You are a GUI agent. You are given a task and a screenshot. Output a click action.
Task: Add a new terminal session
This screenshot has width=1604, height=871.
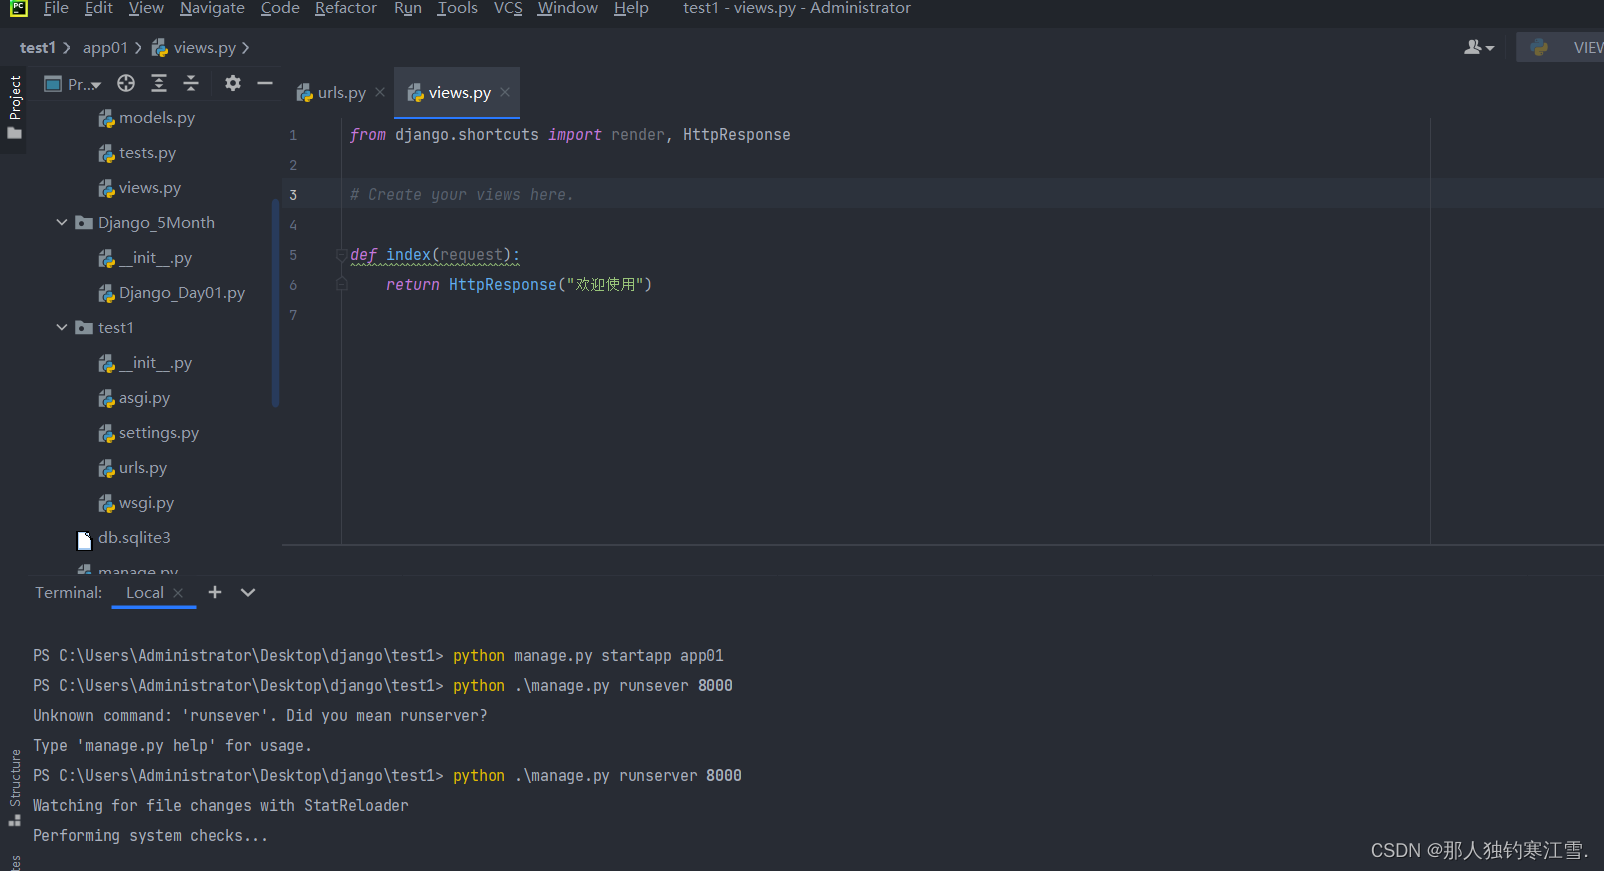[x=215, y=592]
